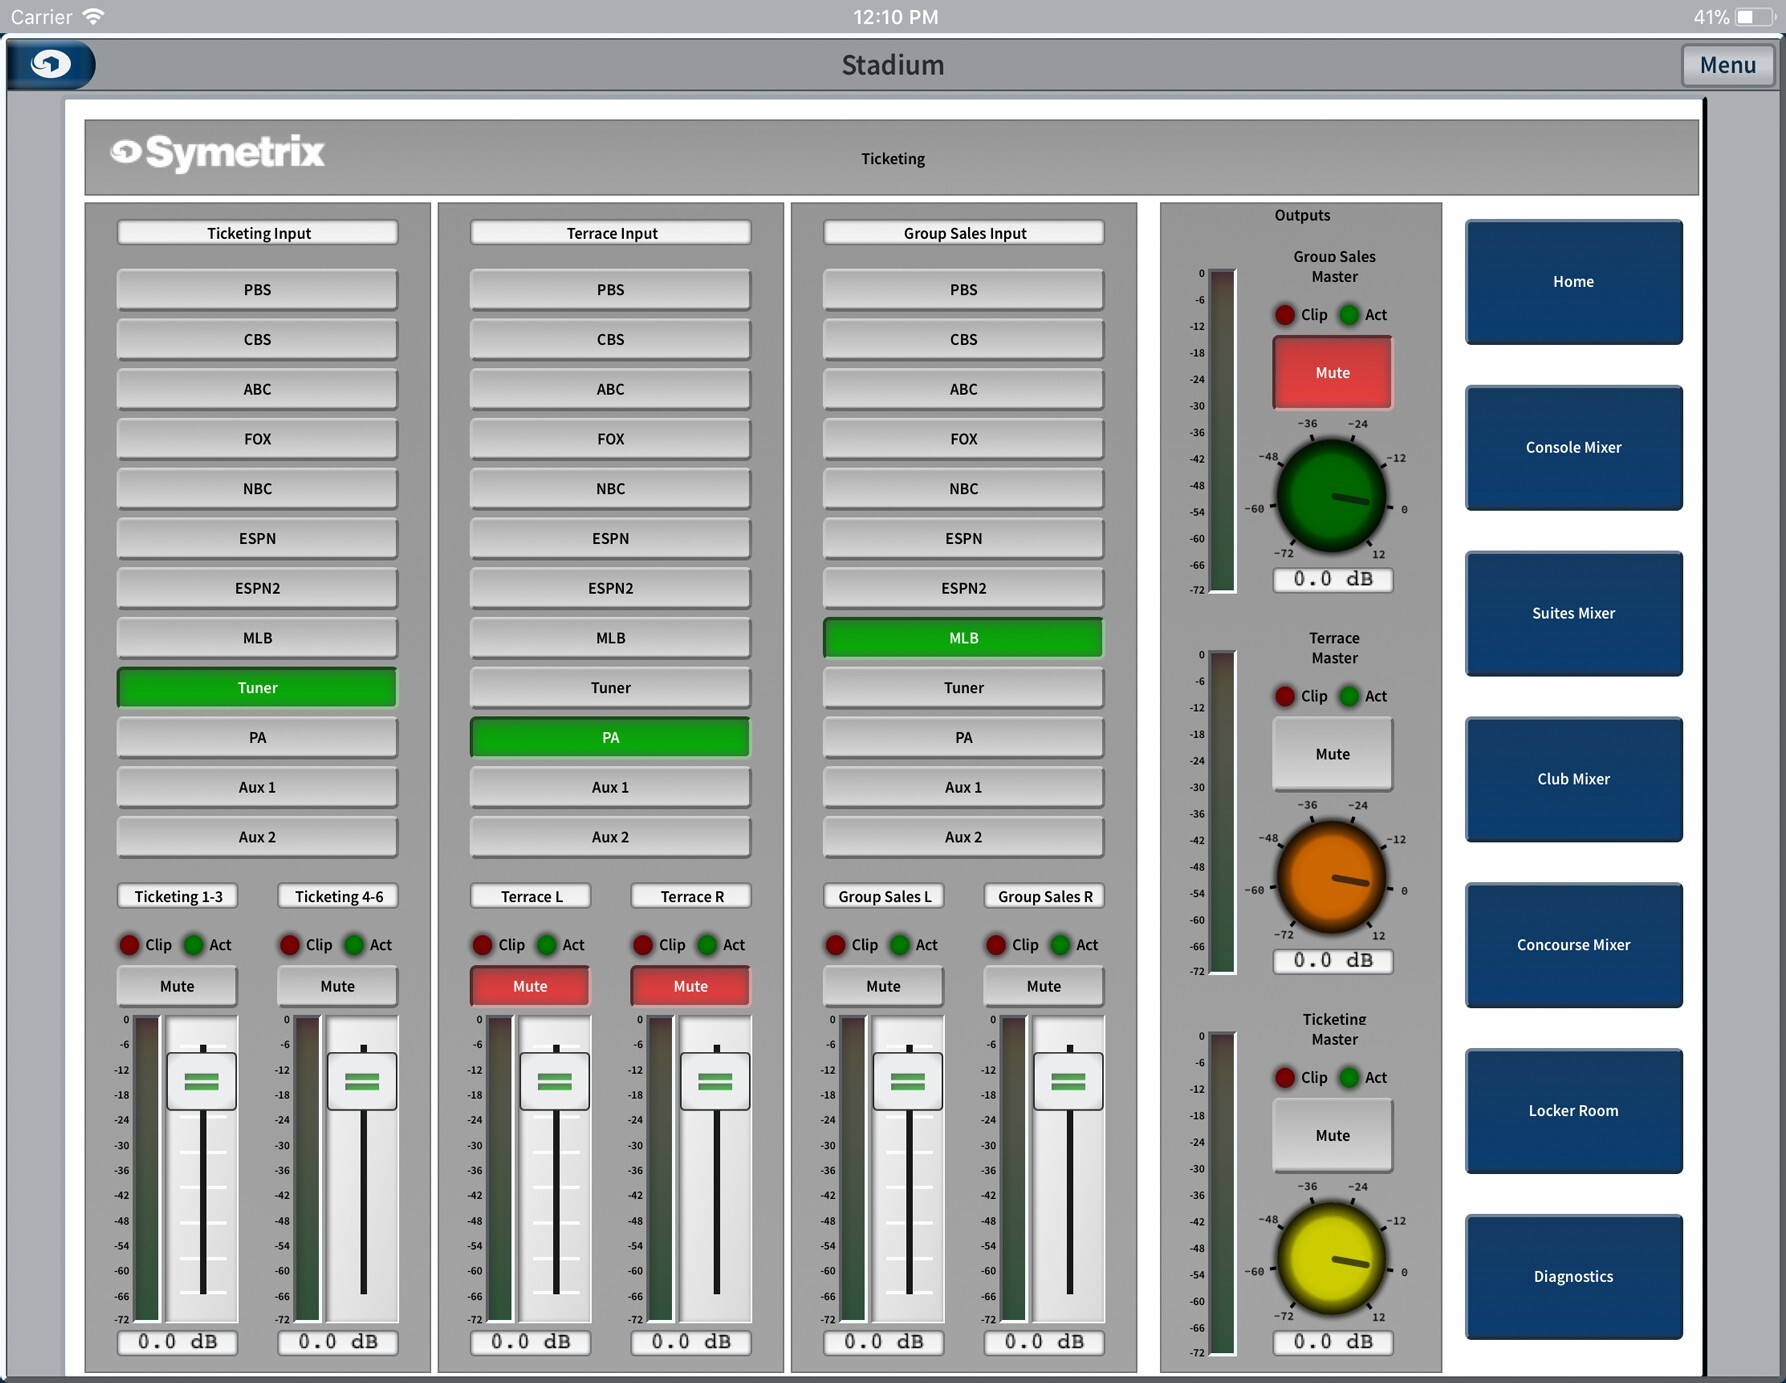1786x1383 pixels.
Task: Open the Diagnostics page
Action: point(1573,1277)
